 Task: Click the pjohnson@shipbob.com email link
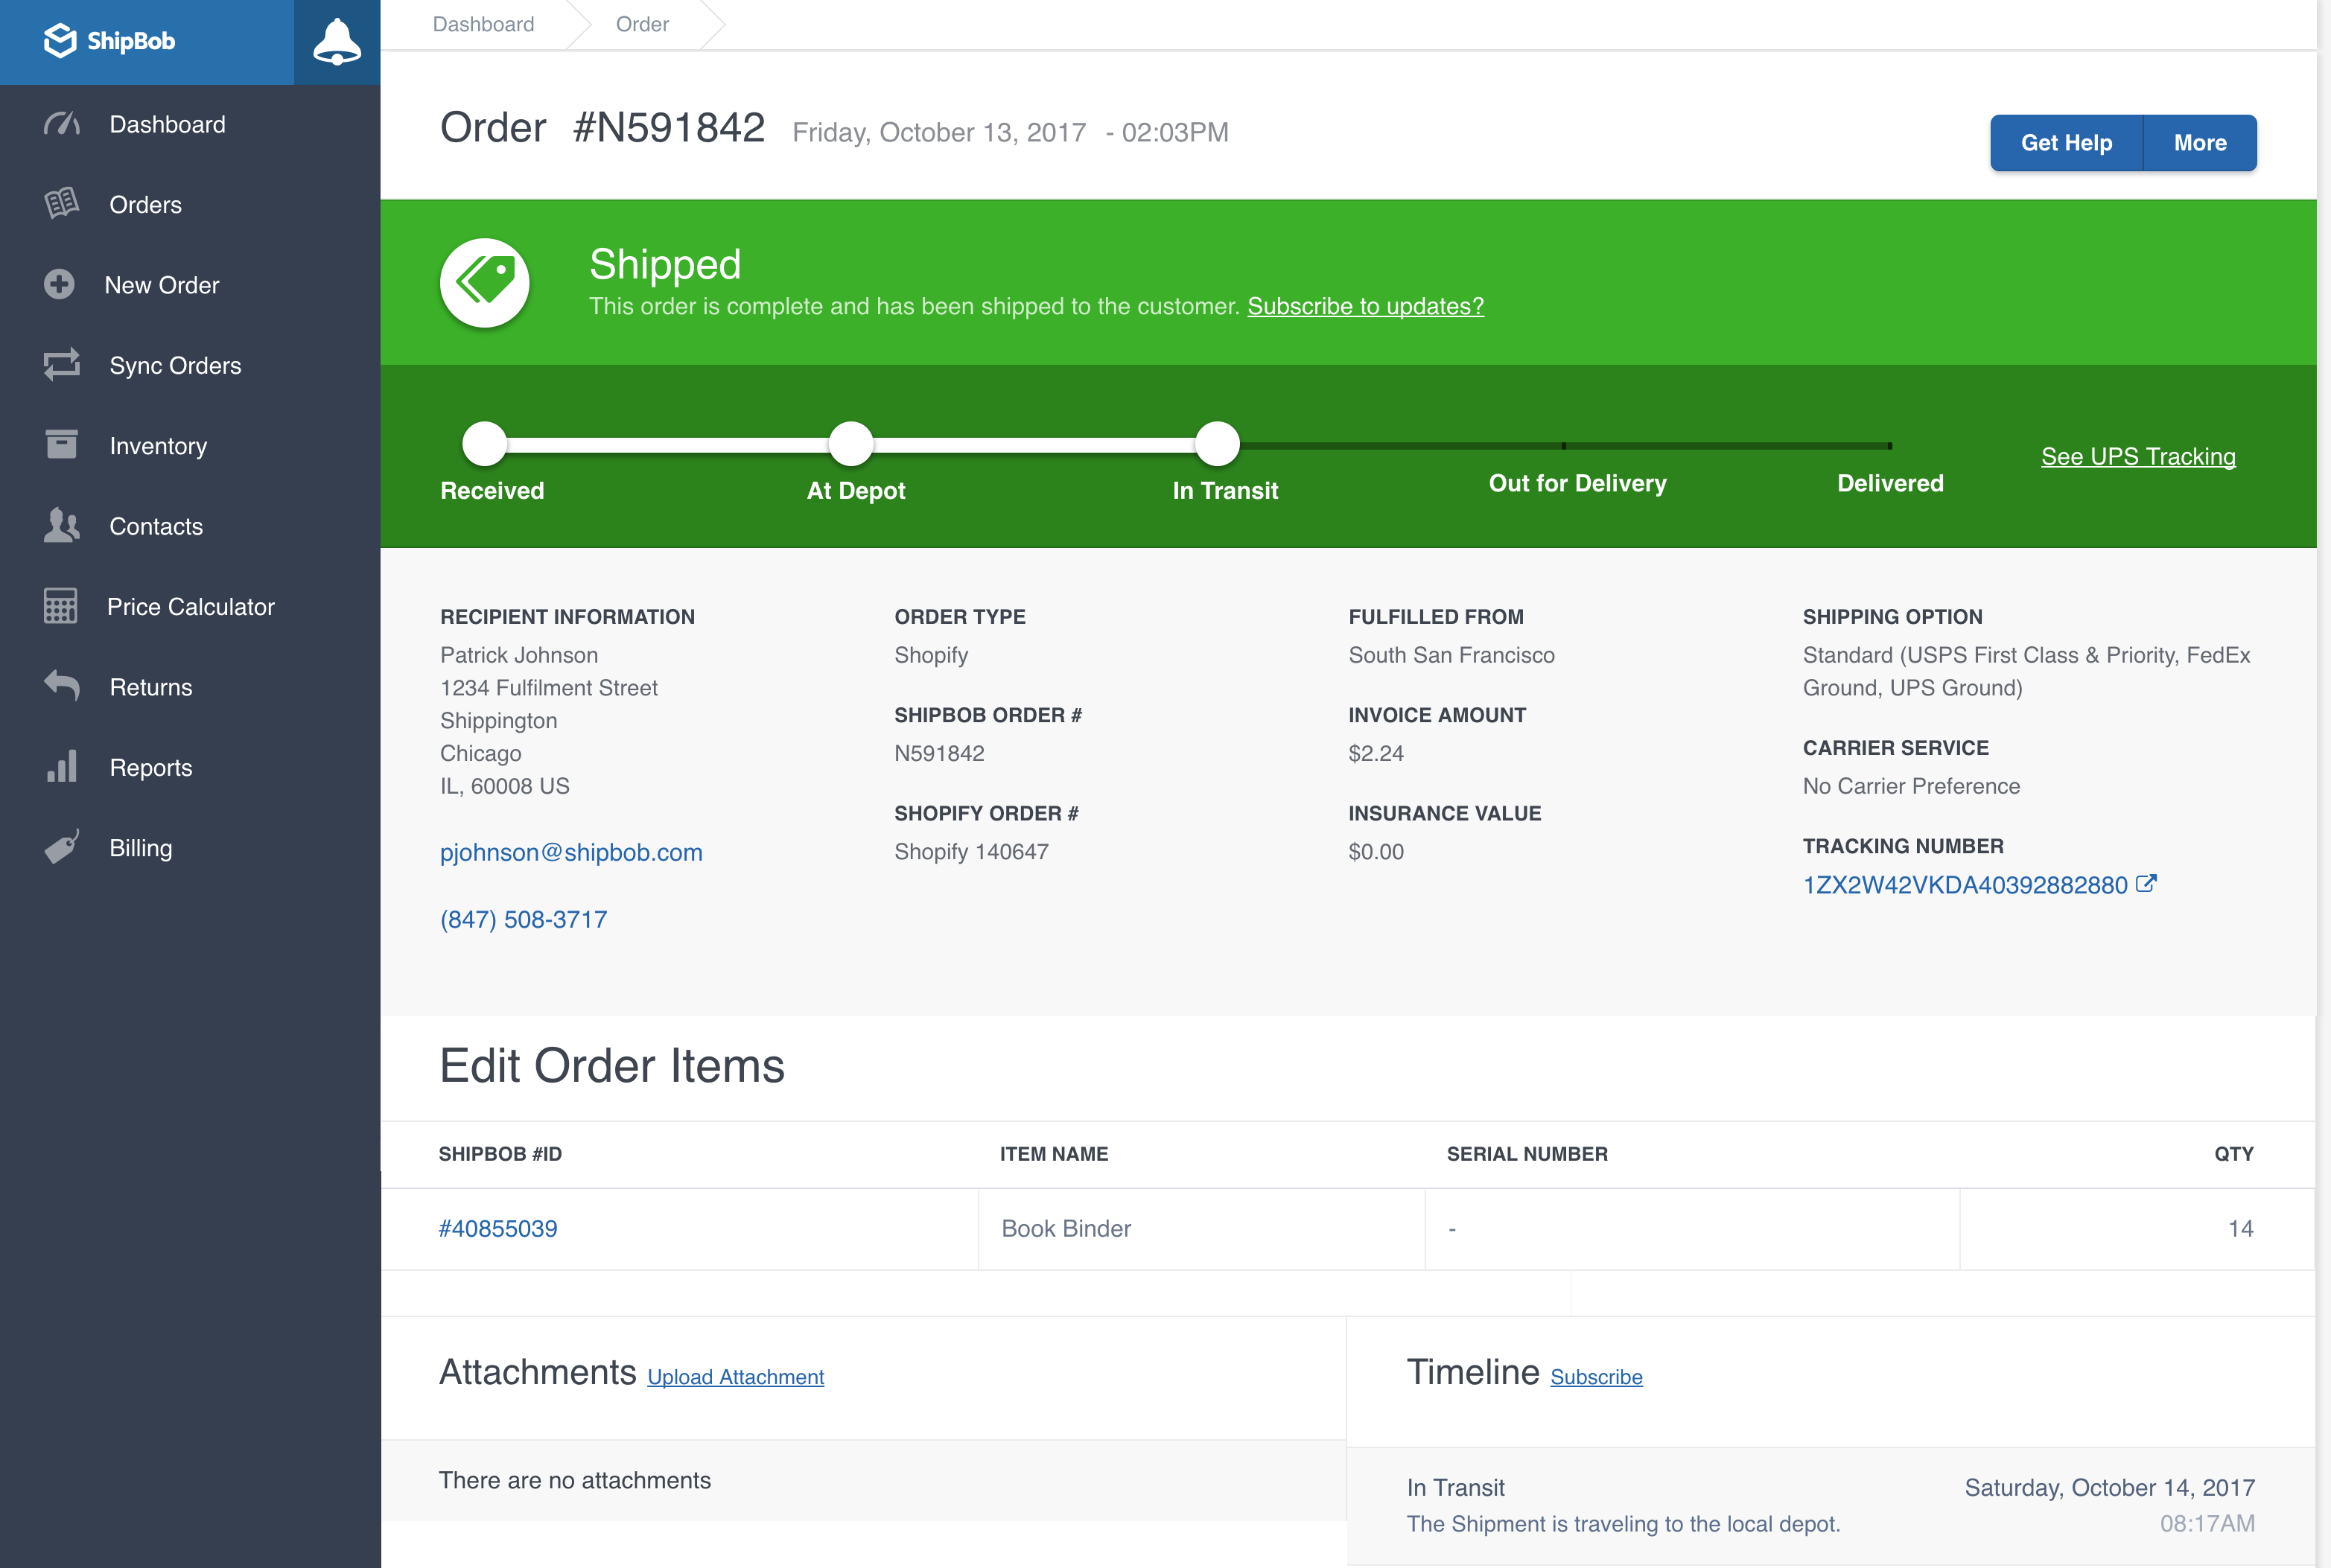[x=571, y=852]
